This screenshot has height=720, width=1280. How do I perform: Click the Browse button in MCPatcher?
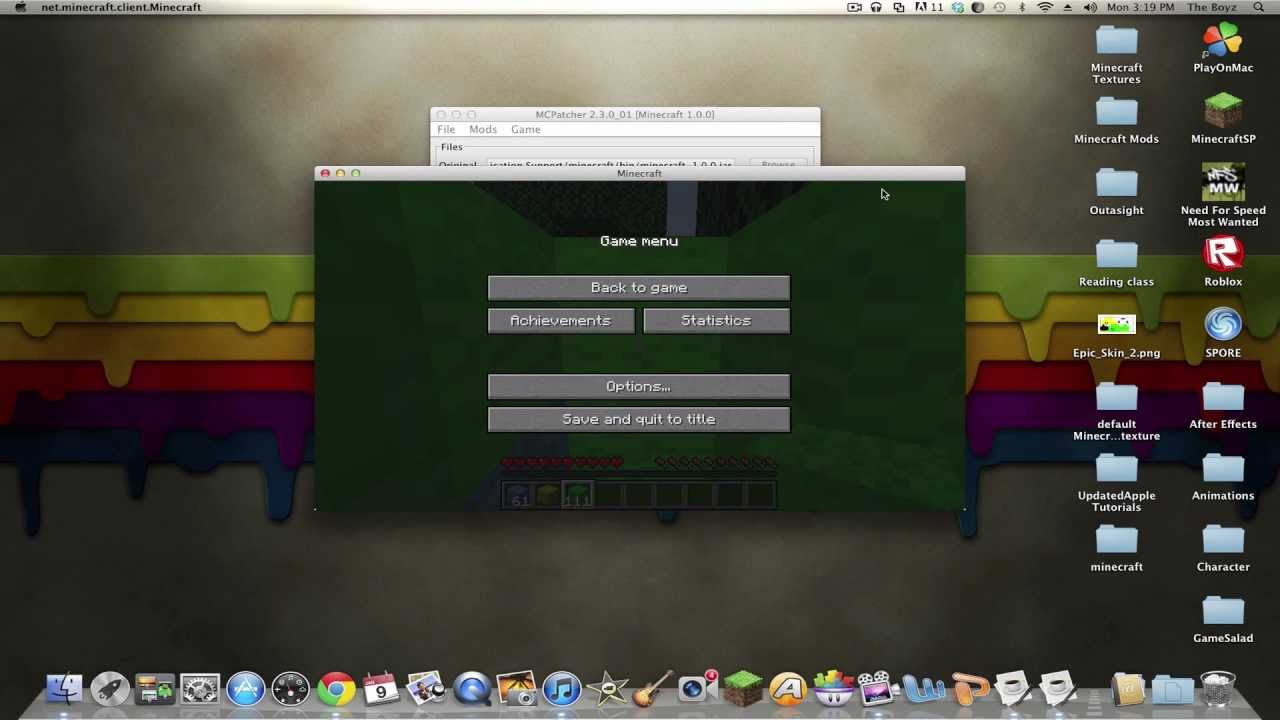[778, 163]
